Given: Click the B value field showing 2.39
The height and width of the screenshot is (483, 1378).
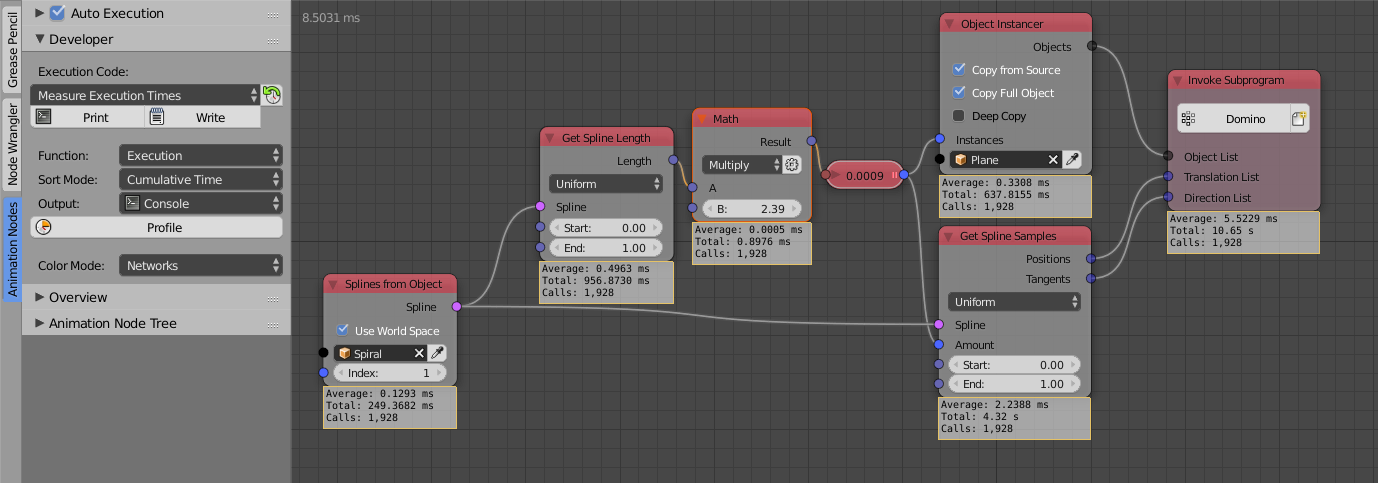Looking at the screenshot, I should 752,209.
